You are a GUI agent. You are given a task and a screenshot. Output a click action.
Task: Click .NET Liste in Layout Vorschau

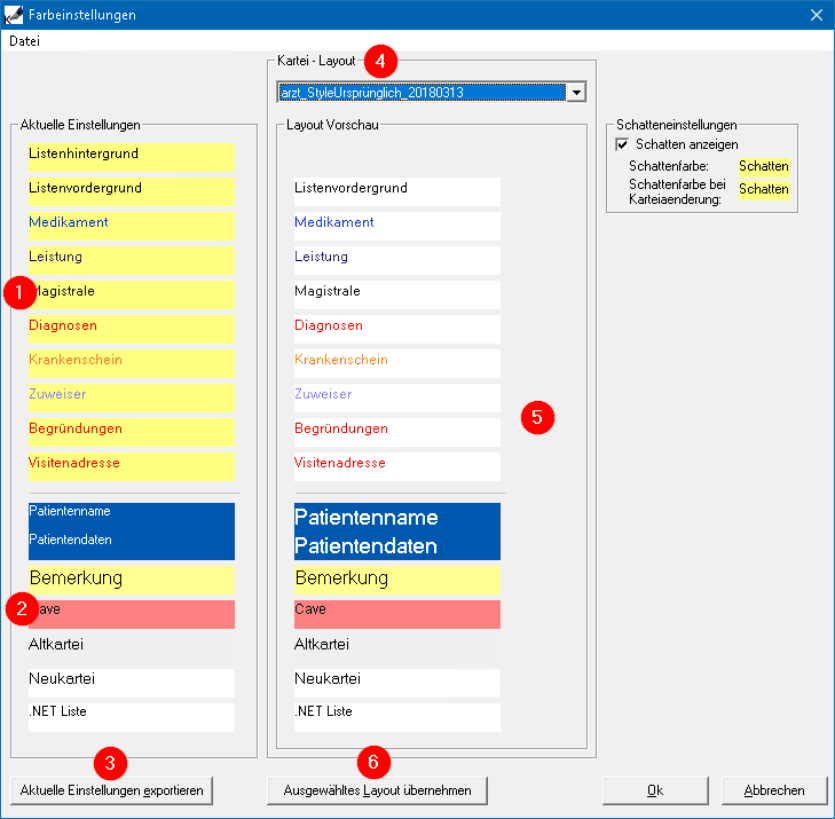click(397, 717)
